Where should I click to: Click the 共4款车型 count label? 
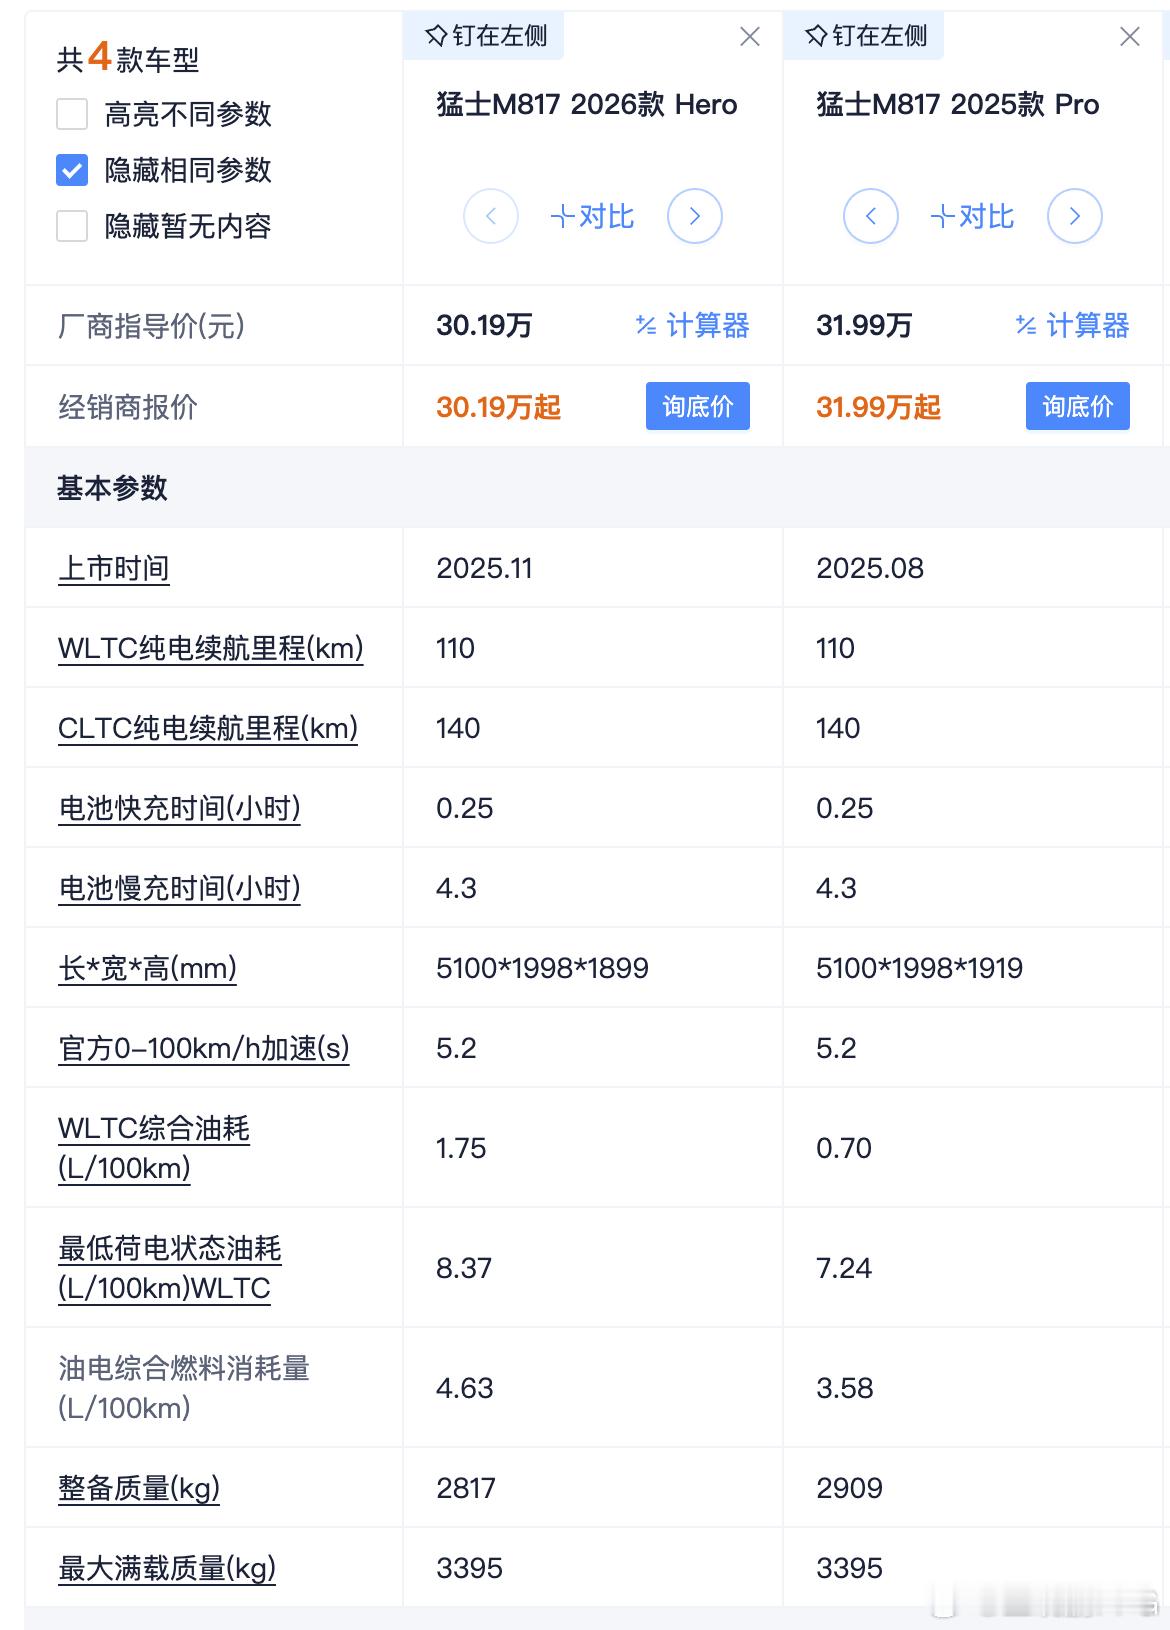tap(128, 57)
